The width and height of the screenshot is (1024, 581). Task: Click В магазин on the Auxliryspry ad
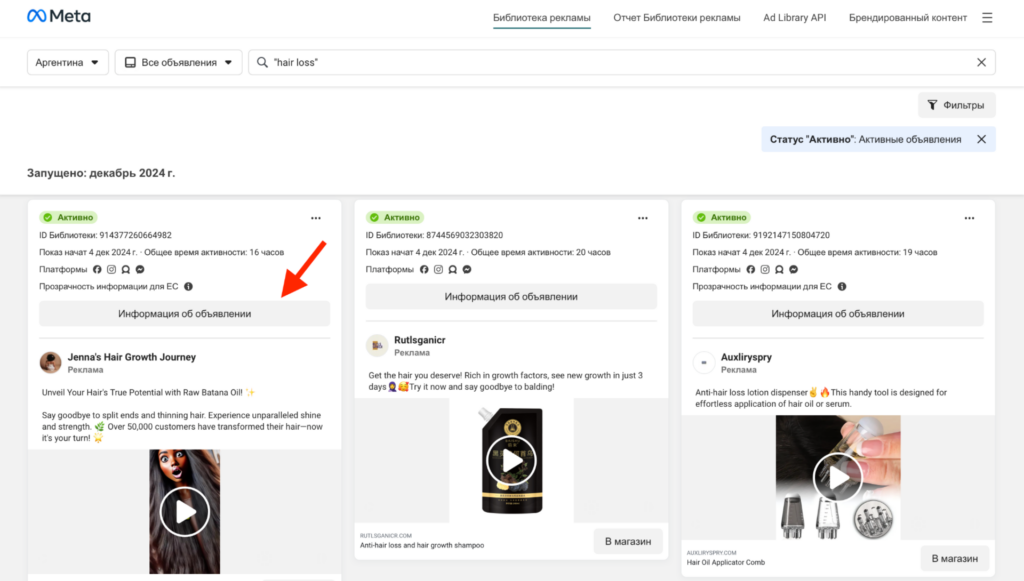[x=954, y=558]
